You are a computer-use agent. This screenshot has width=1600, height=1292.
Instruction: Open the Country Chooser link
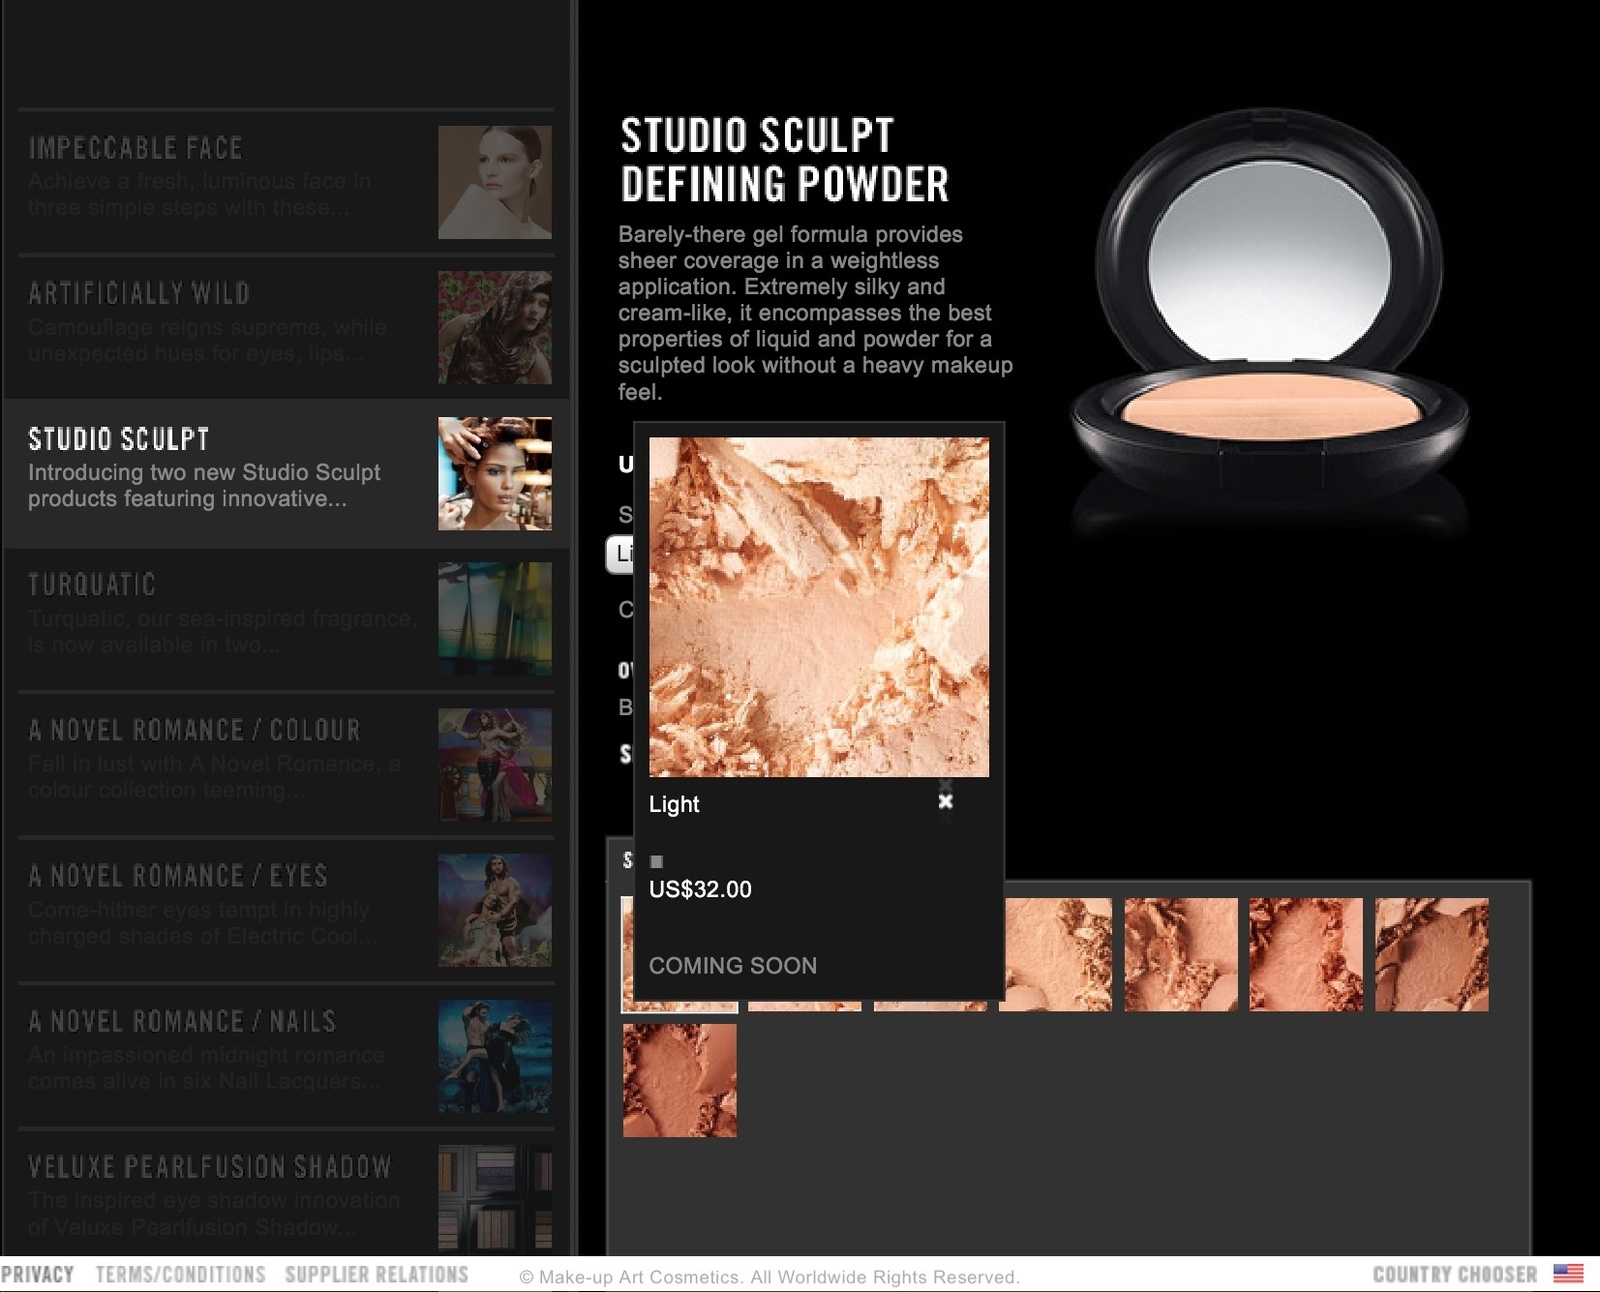point(1455,1274)
